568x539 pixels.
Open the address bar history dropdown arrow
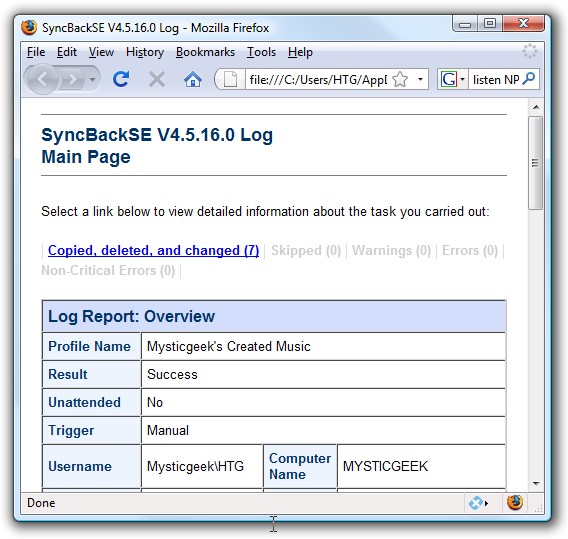420,79
